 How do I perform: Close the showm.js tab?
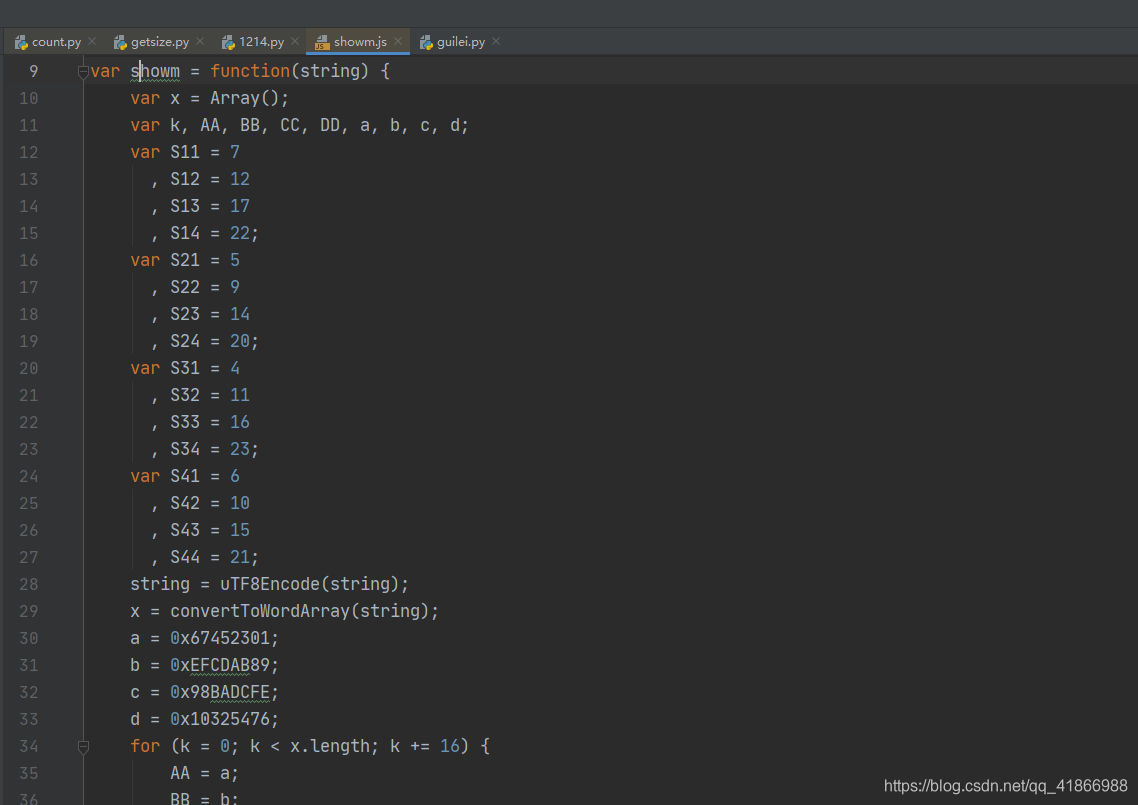398,41
